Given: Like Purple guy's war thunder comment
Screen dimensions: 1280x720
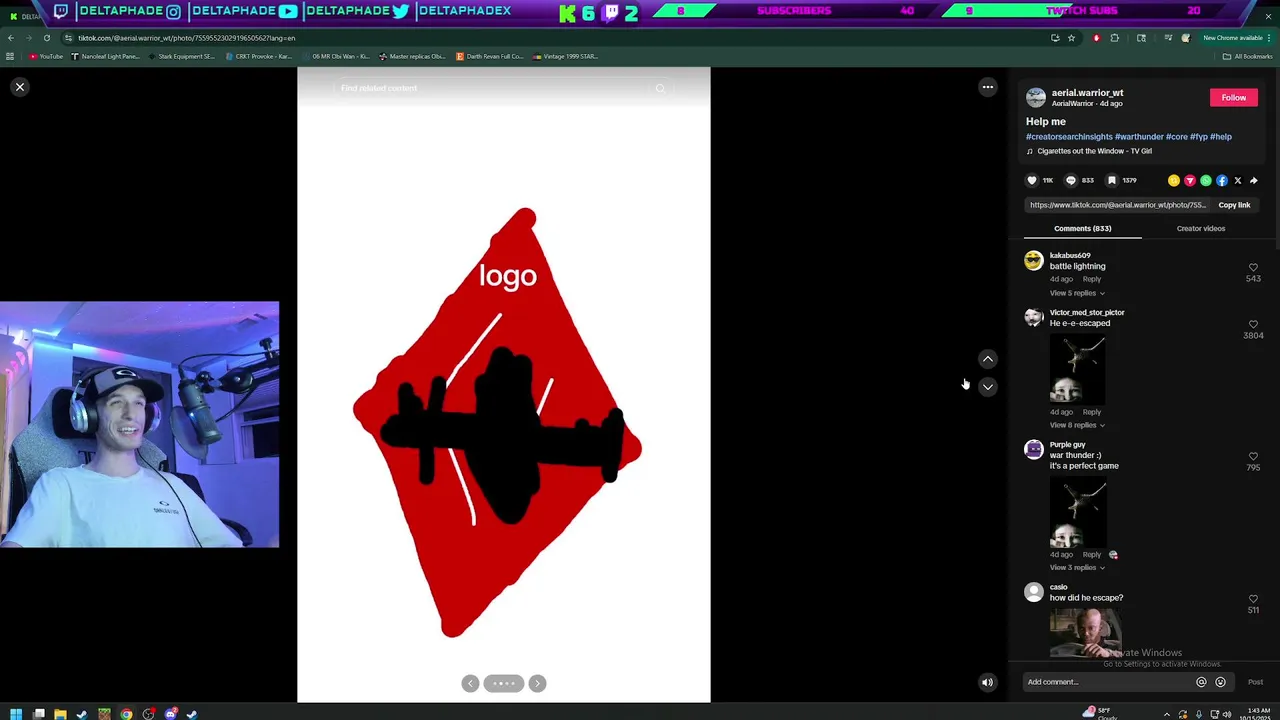Looking at the screenshot, I should (x=1253, y=457).
